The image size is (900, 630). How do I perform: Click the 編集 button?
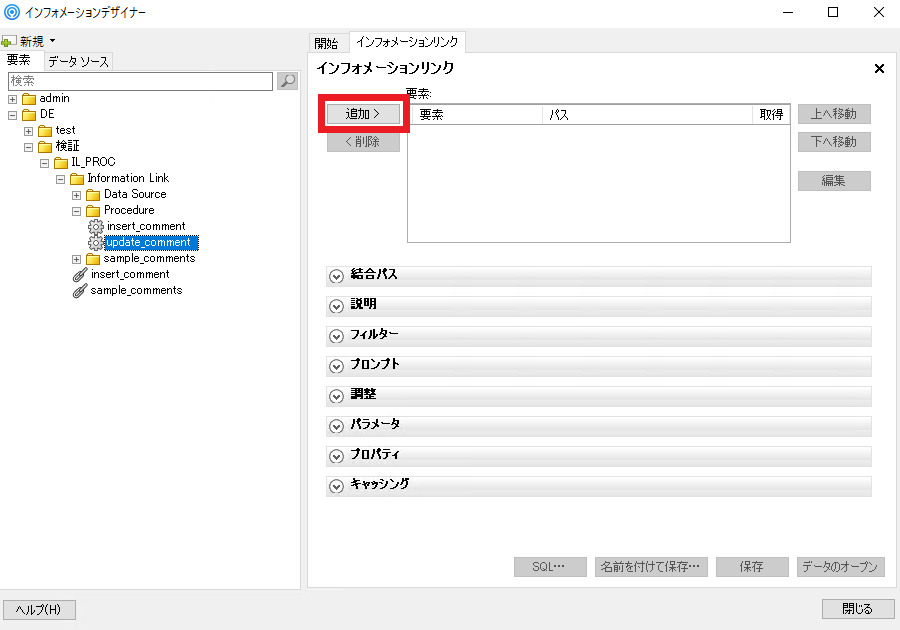[x=834, y=181]
